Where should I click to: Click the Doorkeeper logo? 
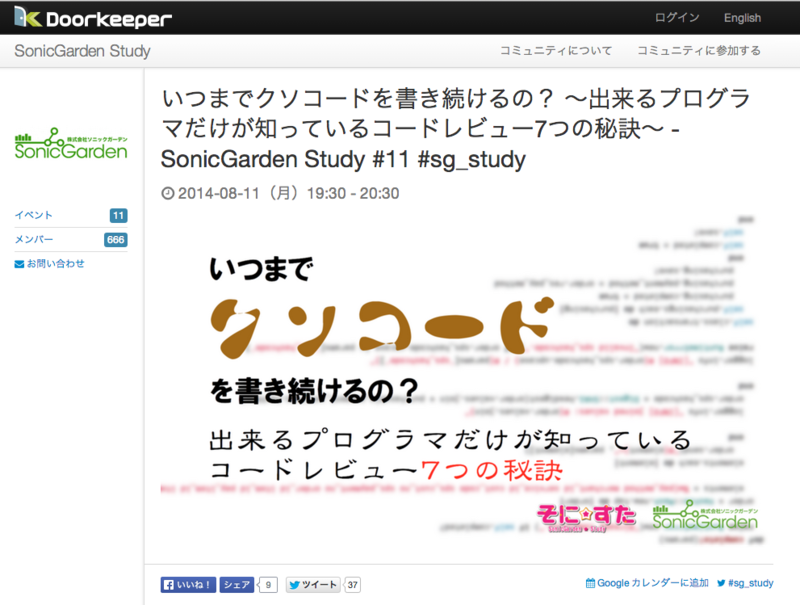[x=93, y=18]
